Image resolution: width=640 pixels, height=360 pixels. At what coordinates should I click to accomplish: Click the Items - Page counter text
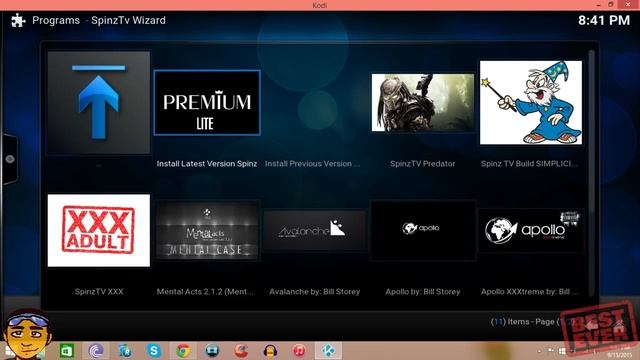(x=531, y=322)
